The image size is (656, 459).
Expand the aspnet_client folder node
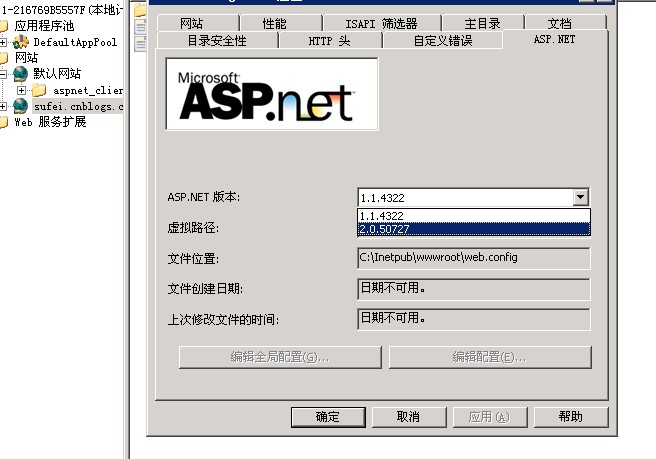(21, 90)
